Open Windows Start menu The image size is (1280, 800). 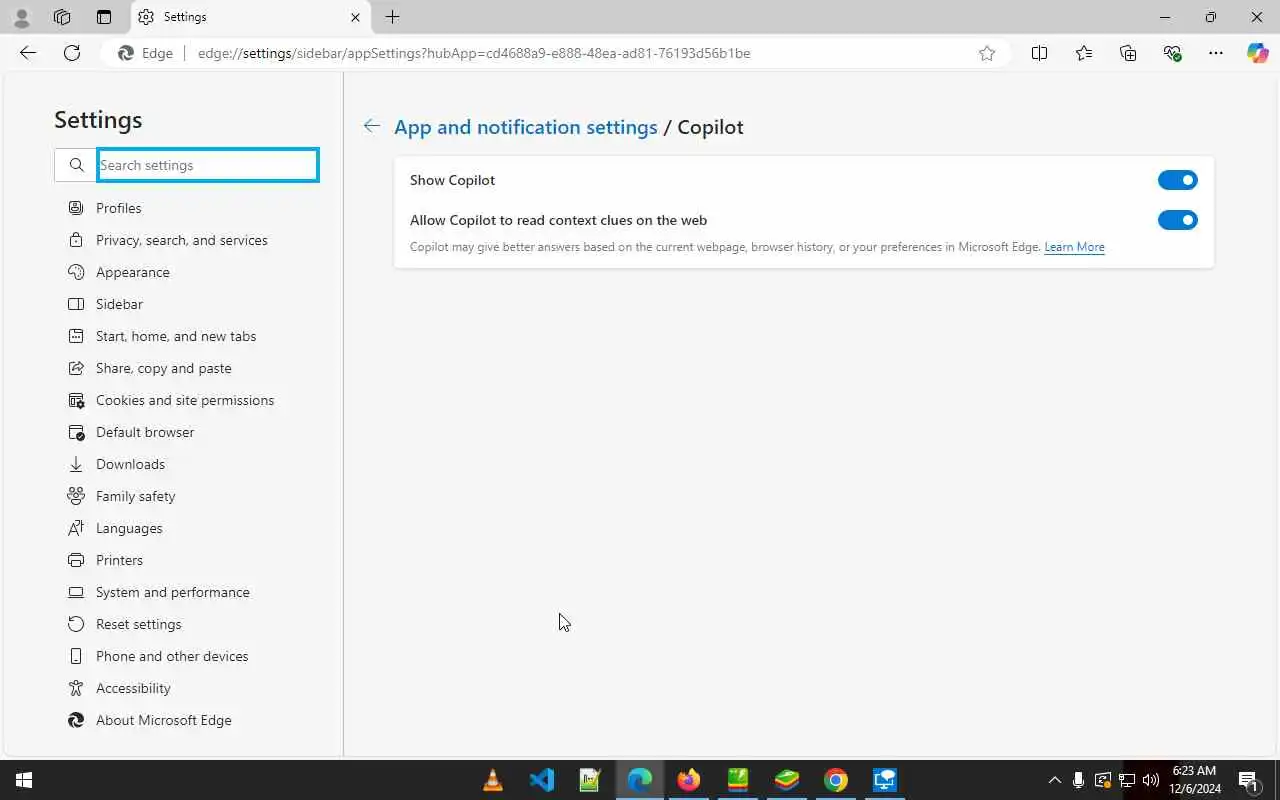pos(24,780)
